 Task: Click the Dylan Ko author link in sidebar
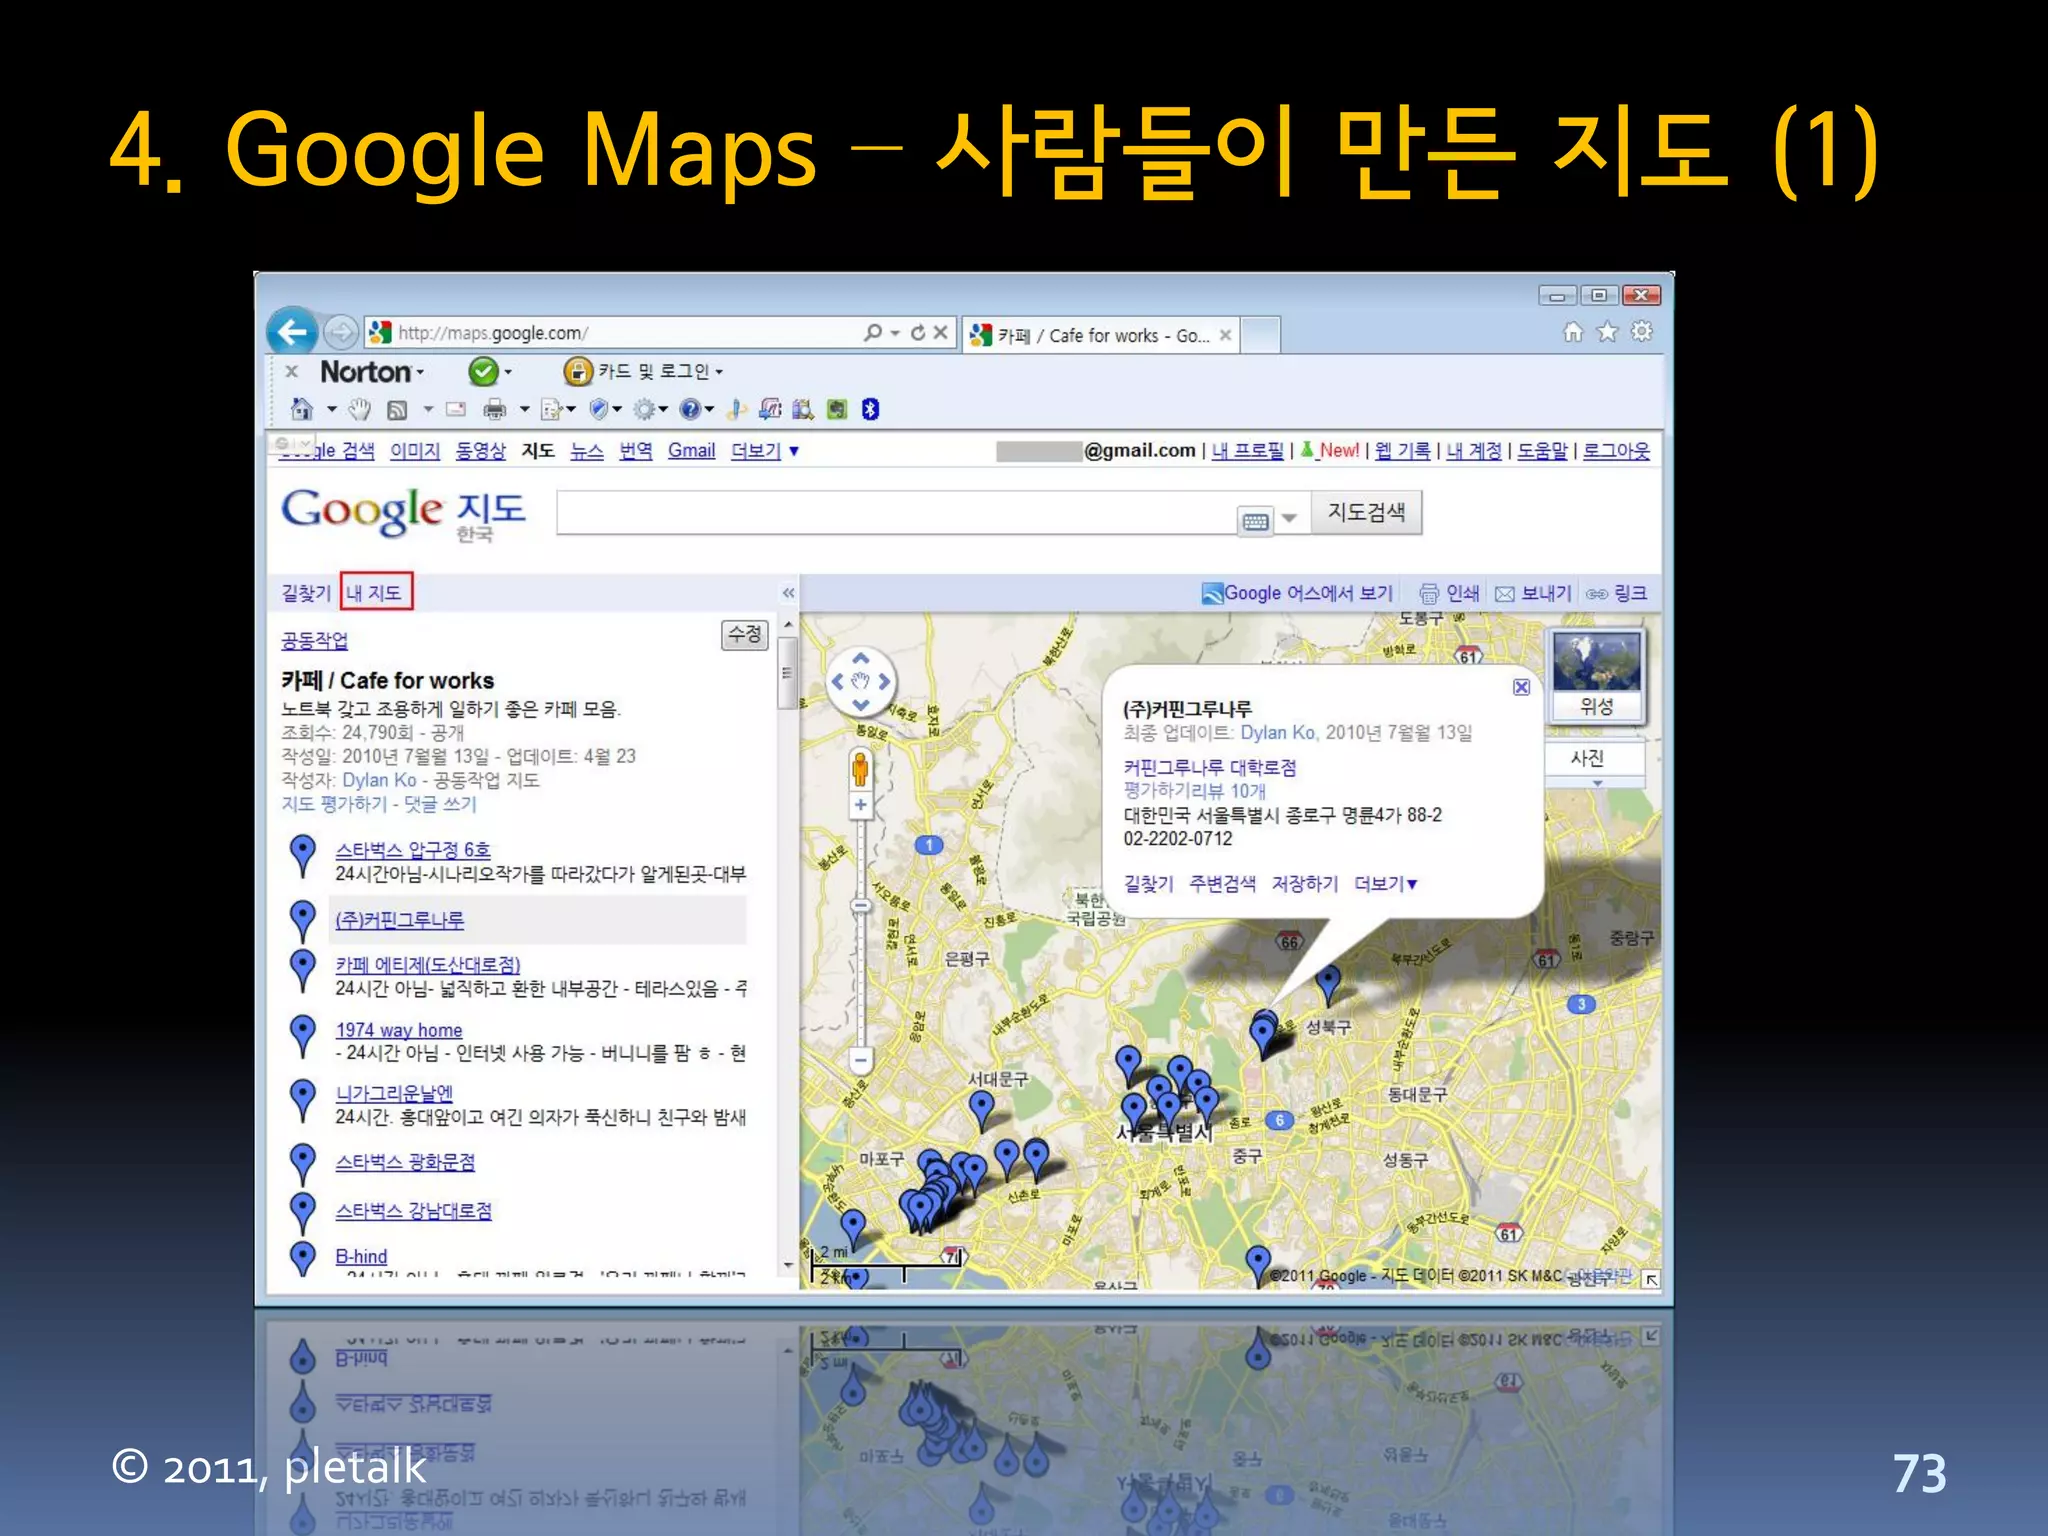coord(379,780)
